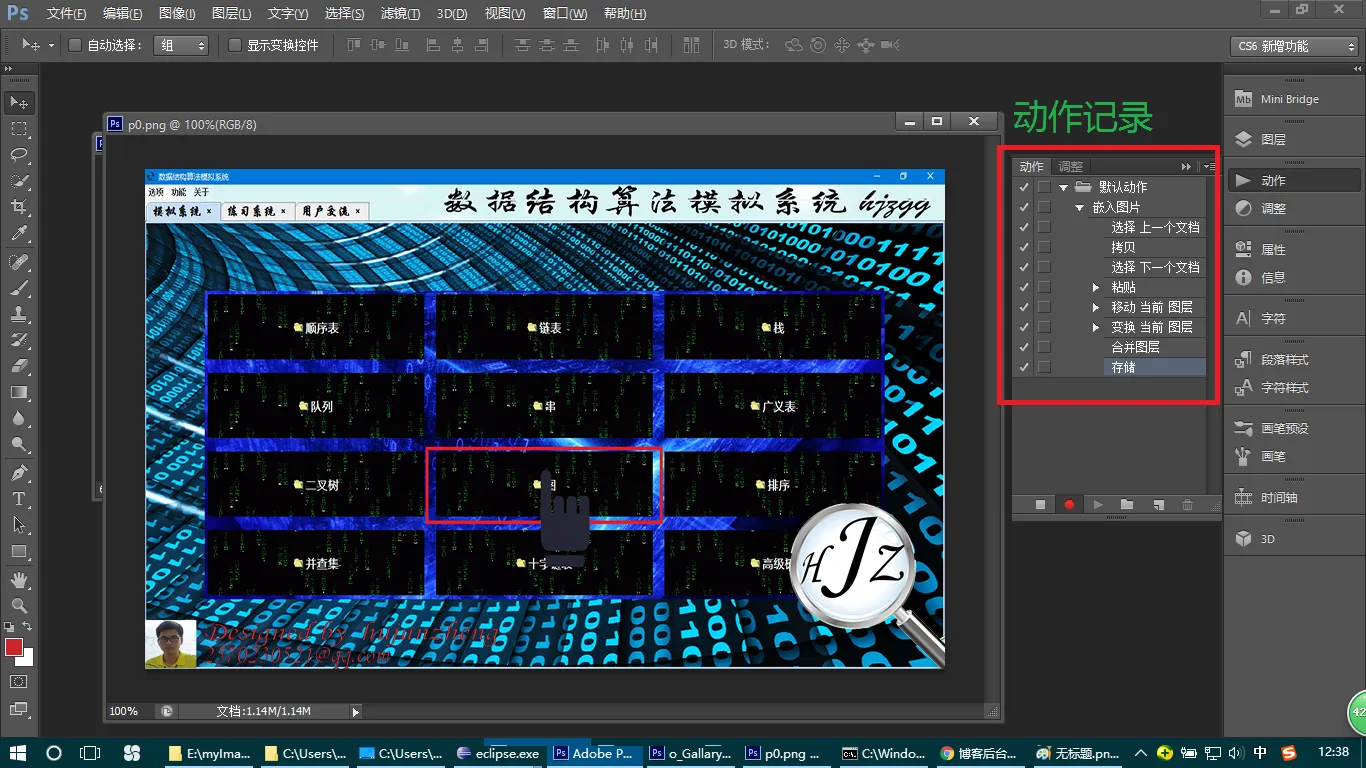This screenshot has width=1366, height=768.
Task: Collapse the 默认动作 action set
Action: click(1064, 187)
